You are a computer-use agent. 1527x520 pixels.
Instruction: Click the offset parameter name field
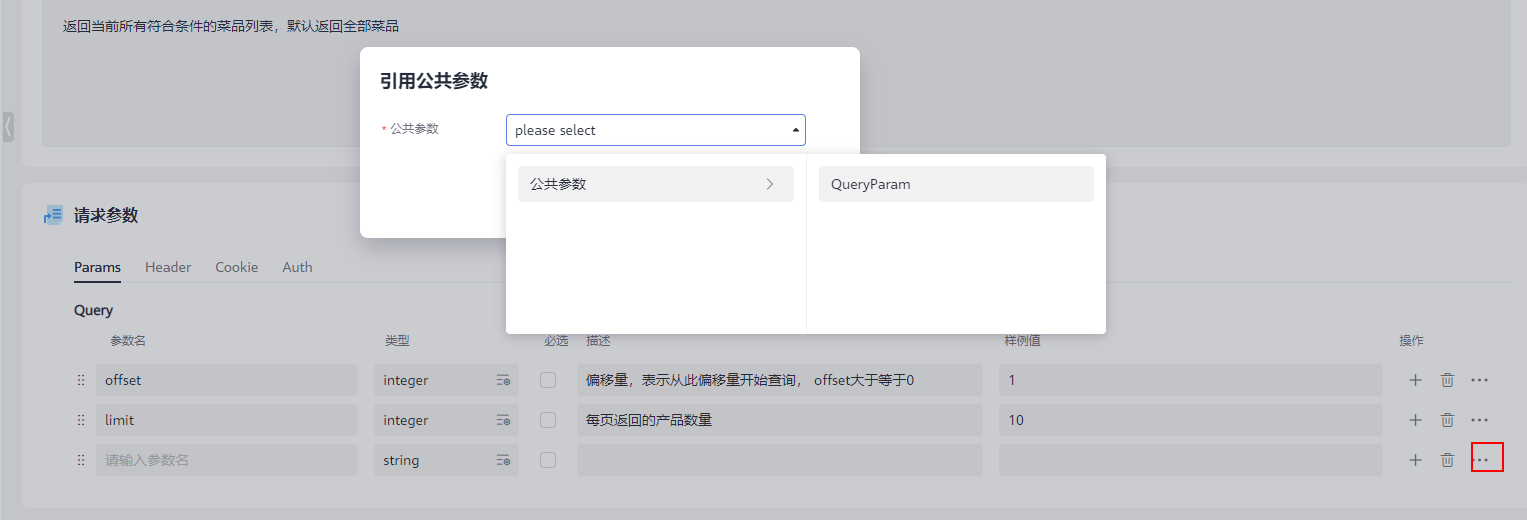tap(227, 380)
